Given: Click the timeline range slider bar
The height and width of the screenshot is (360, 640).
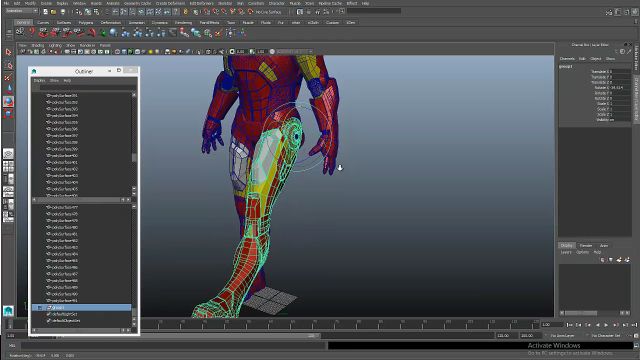Looking at the screenshot, I should pos(188,336).
